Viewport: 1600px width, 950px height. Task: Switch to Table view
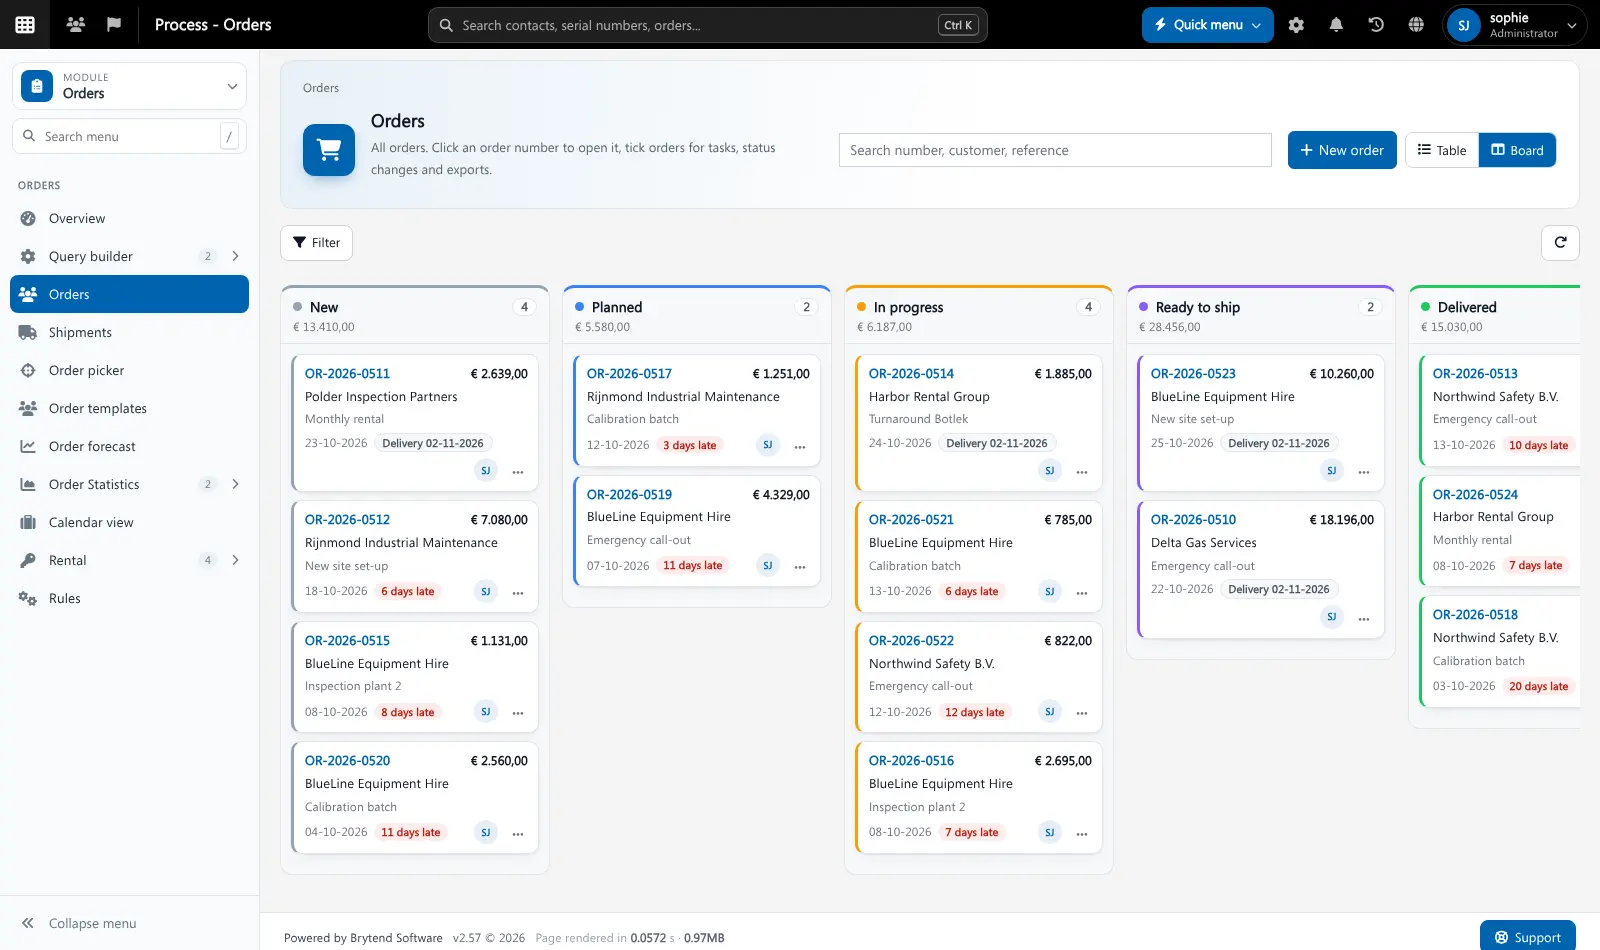(x=1442, y=150)
